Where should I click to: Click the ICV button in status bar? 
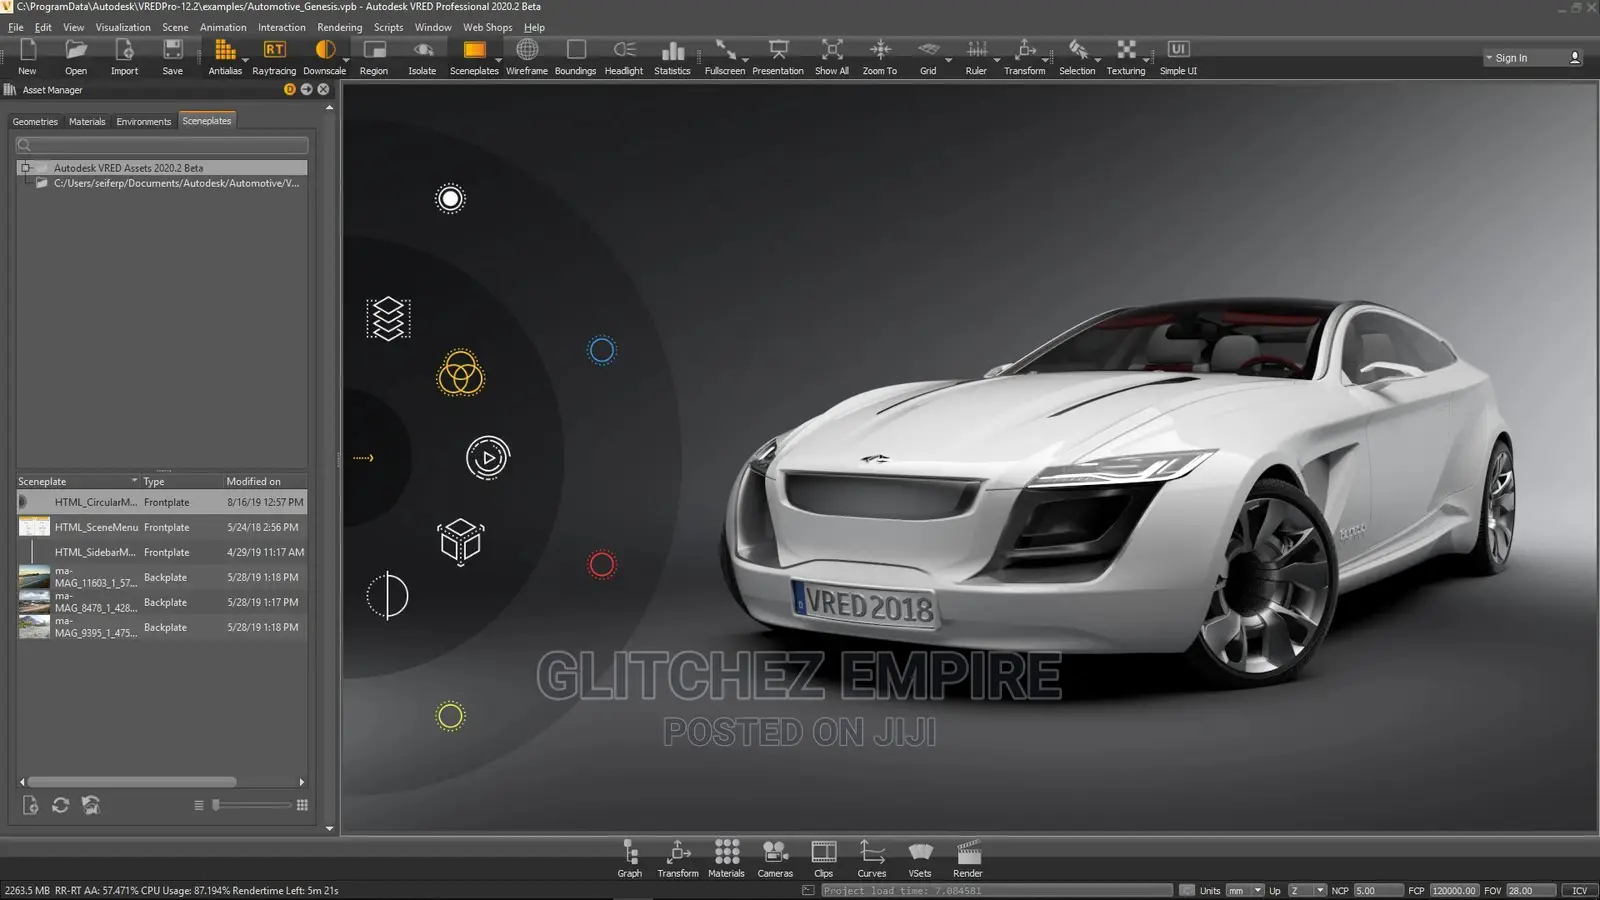click(x=1580, y=890)
